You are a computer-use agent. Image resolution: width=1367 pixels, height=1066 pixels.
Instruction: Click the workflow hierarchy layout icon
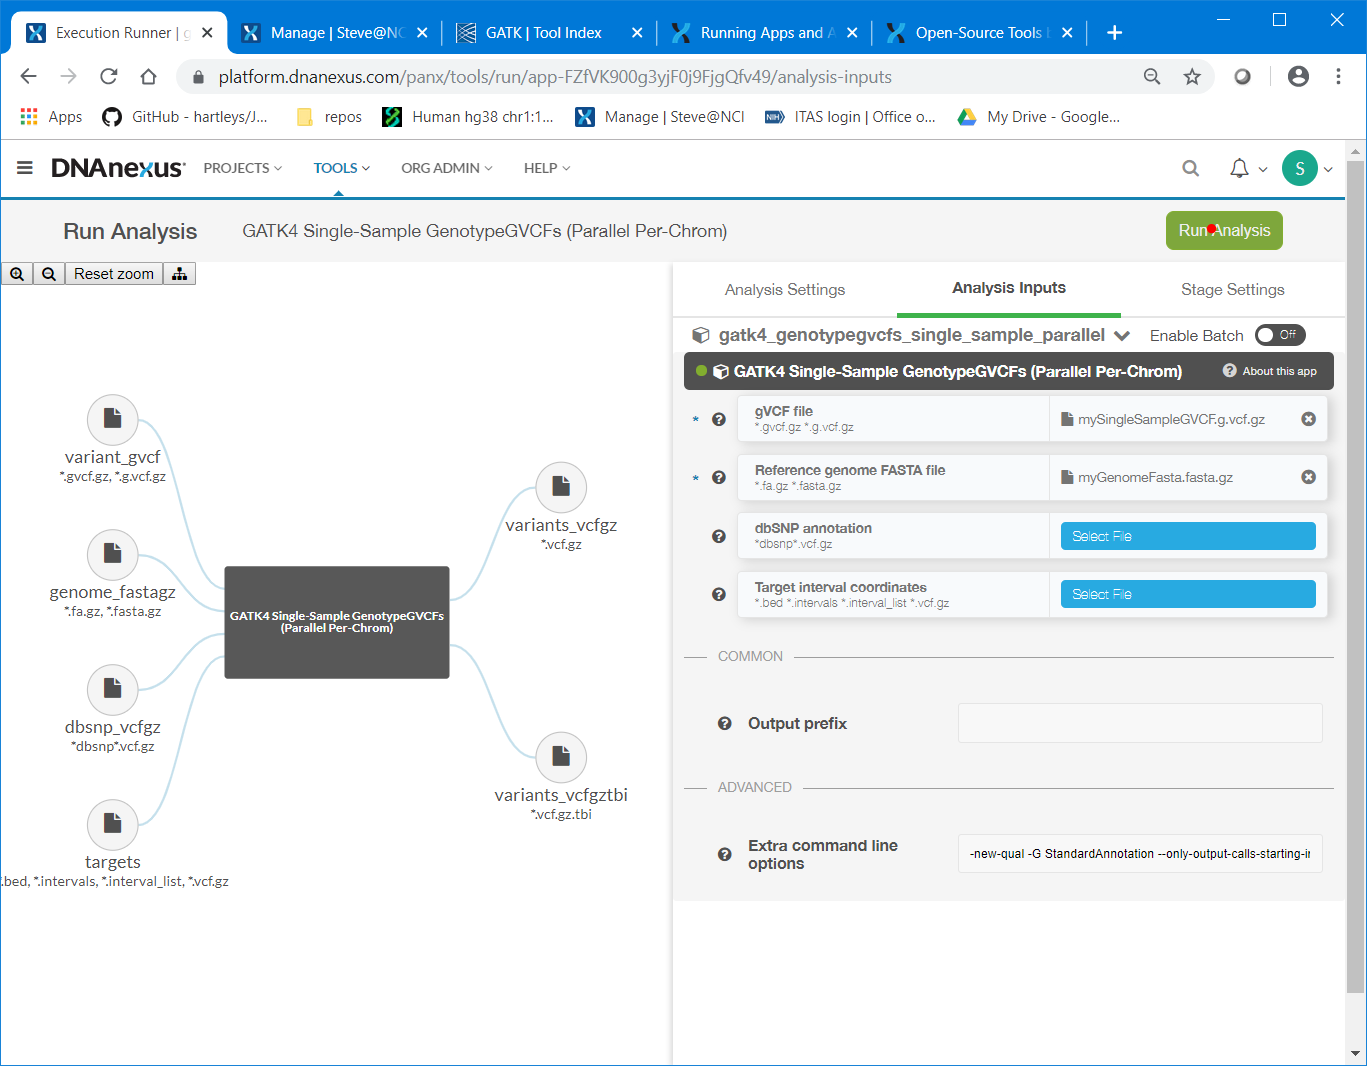[180, 274]
